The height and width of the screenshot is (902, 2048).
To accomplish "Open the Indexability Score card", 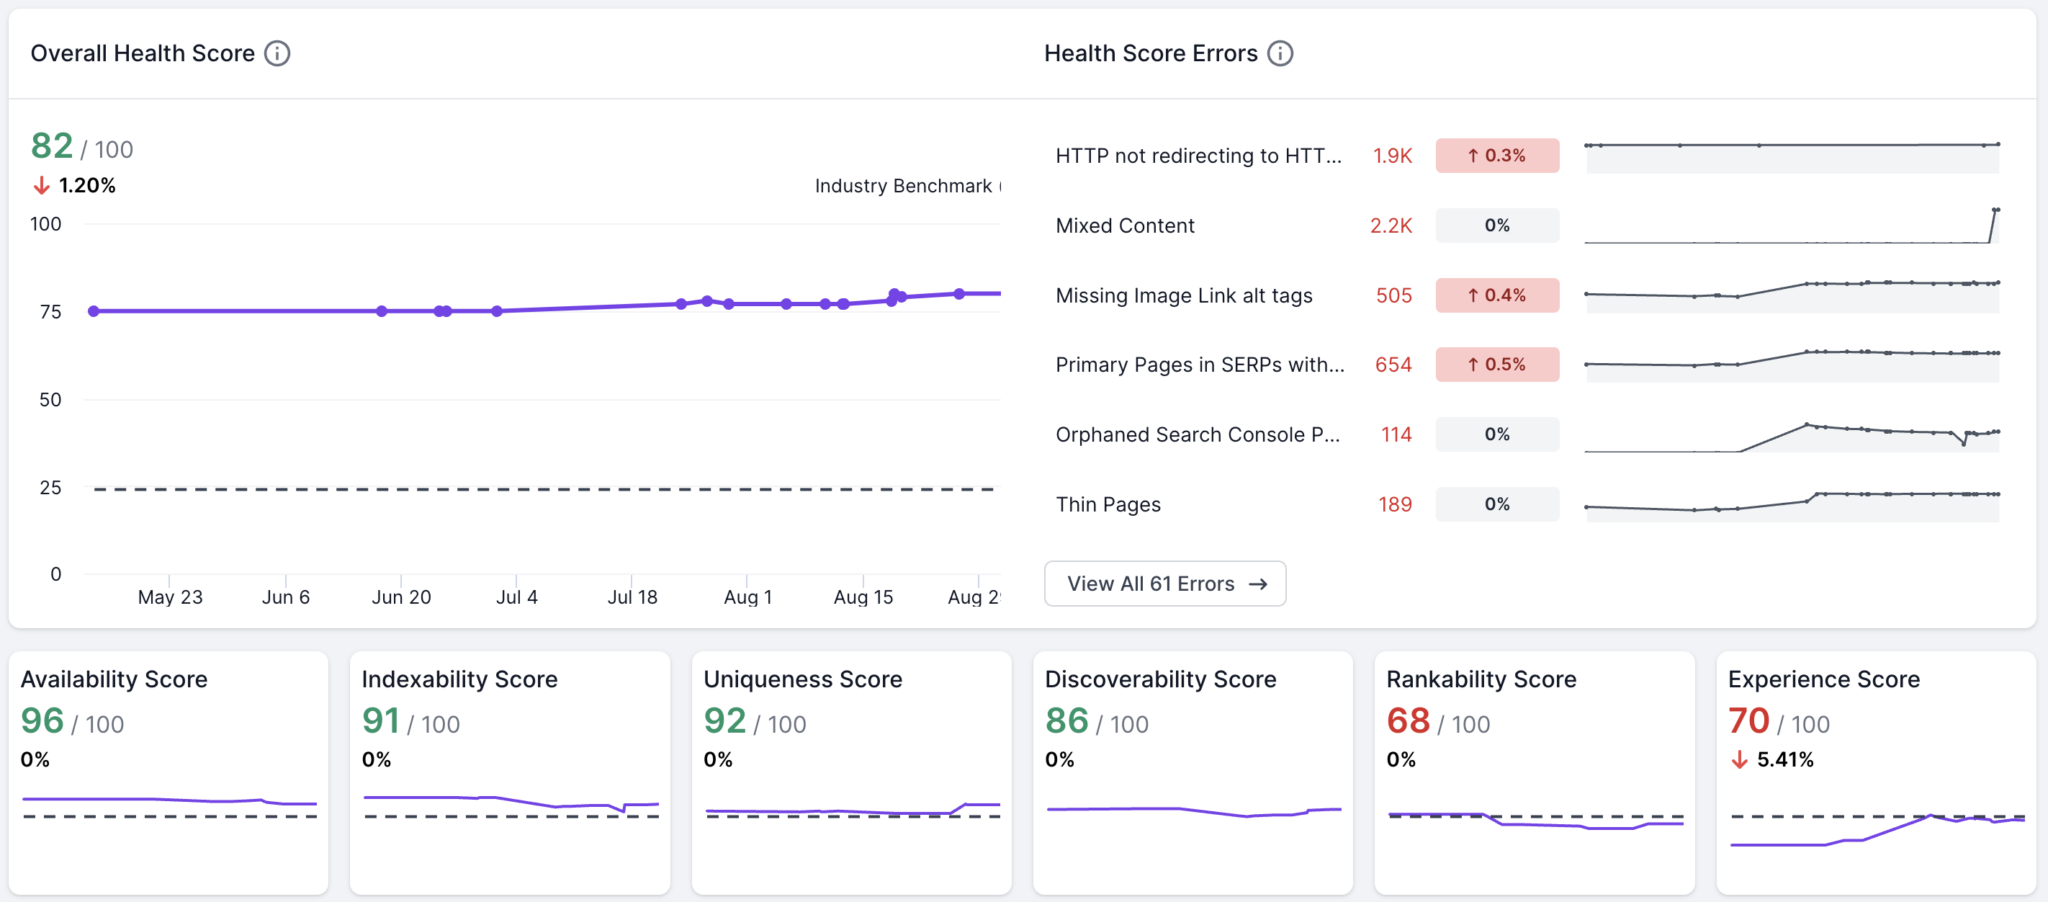I will pyautogui.click(x=510, y=772).
